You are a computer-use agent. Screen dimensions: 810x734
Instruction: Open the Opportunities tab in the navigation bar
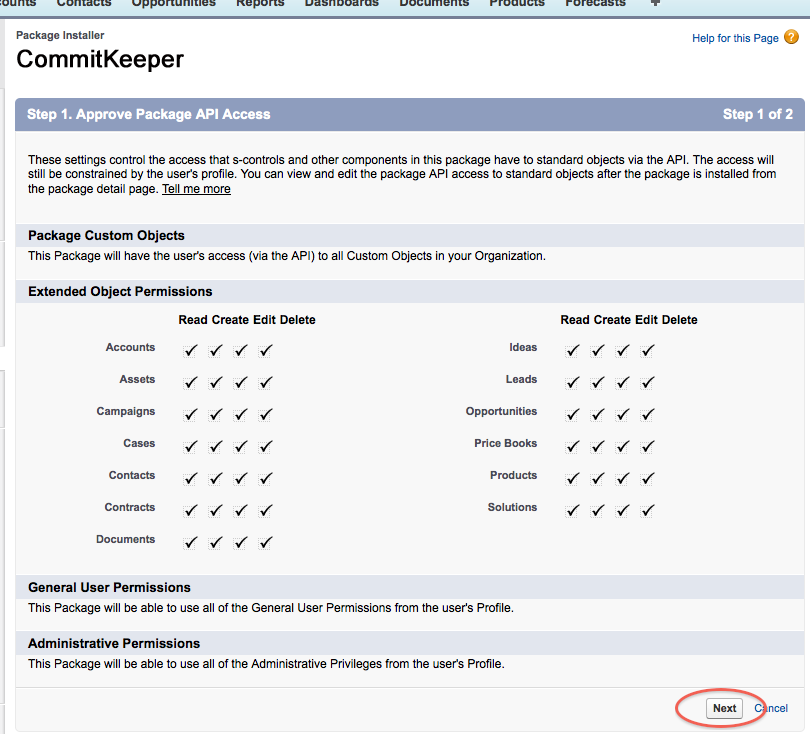pos(173,4)
